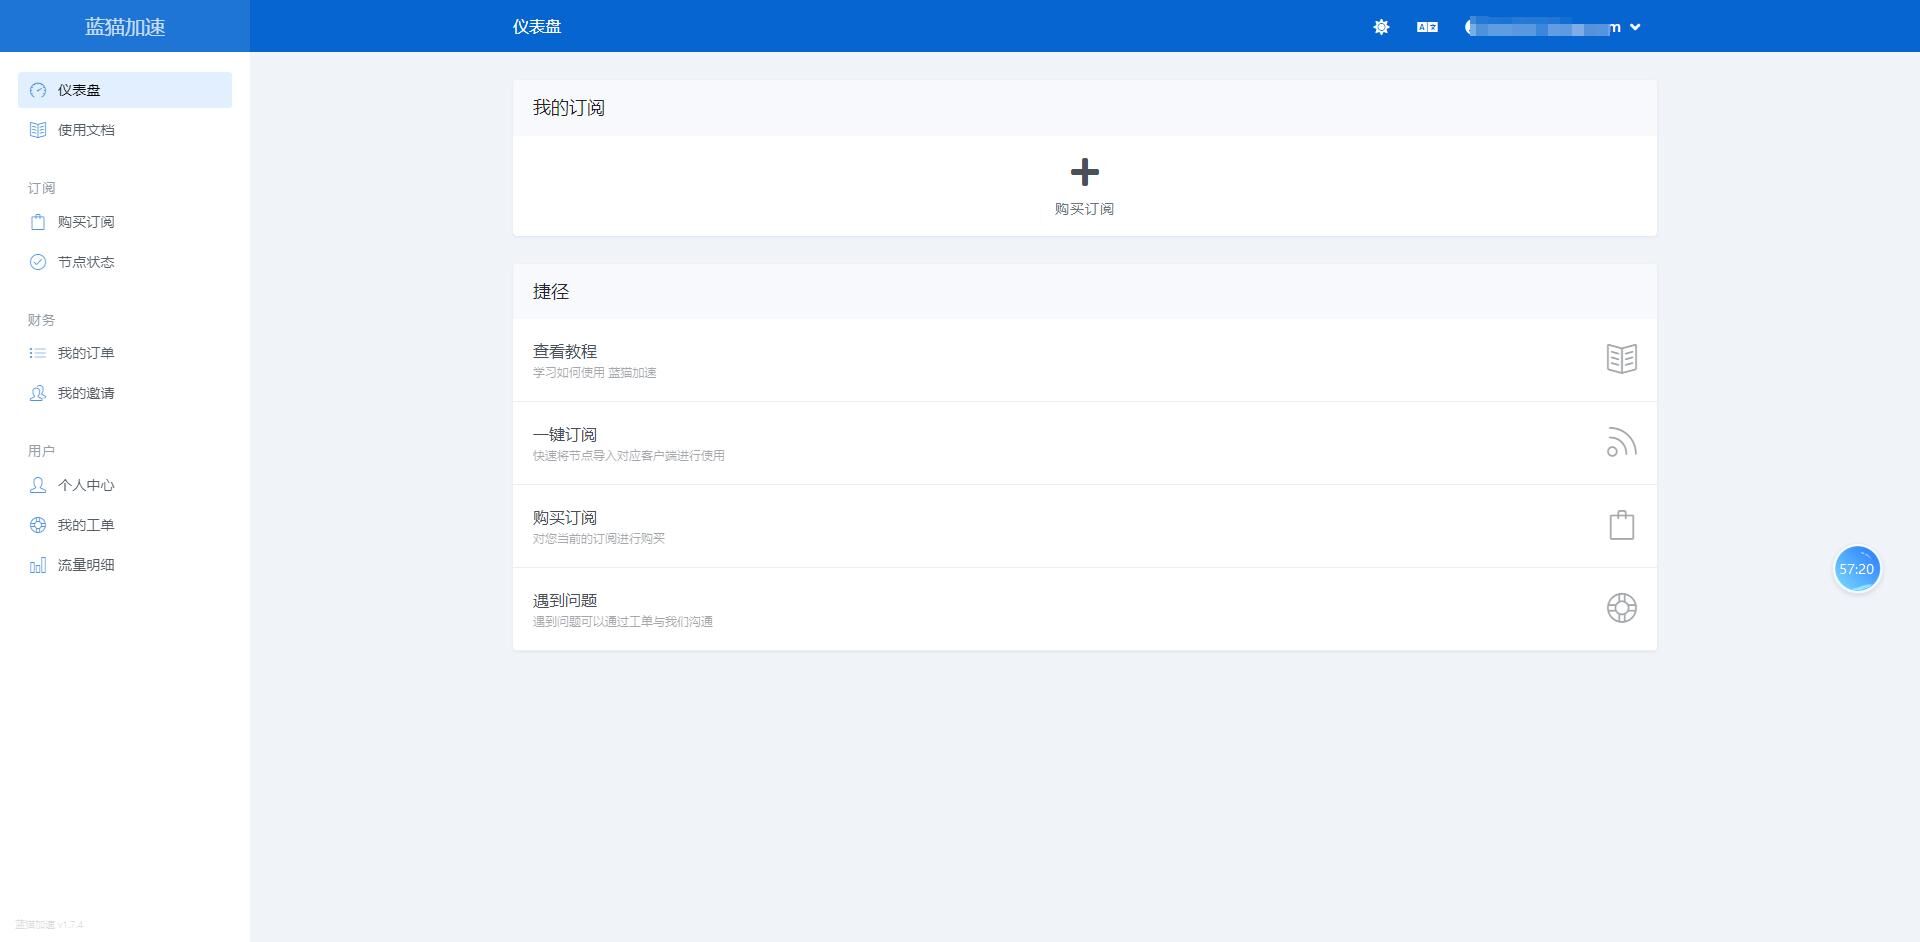Open the 遇到问题 shortcut title
The height and width of the screenshot is (942, 1920).
(x=565, y=601)
